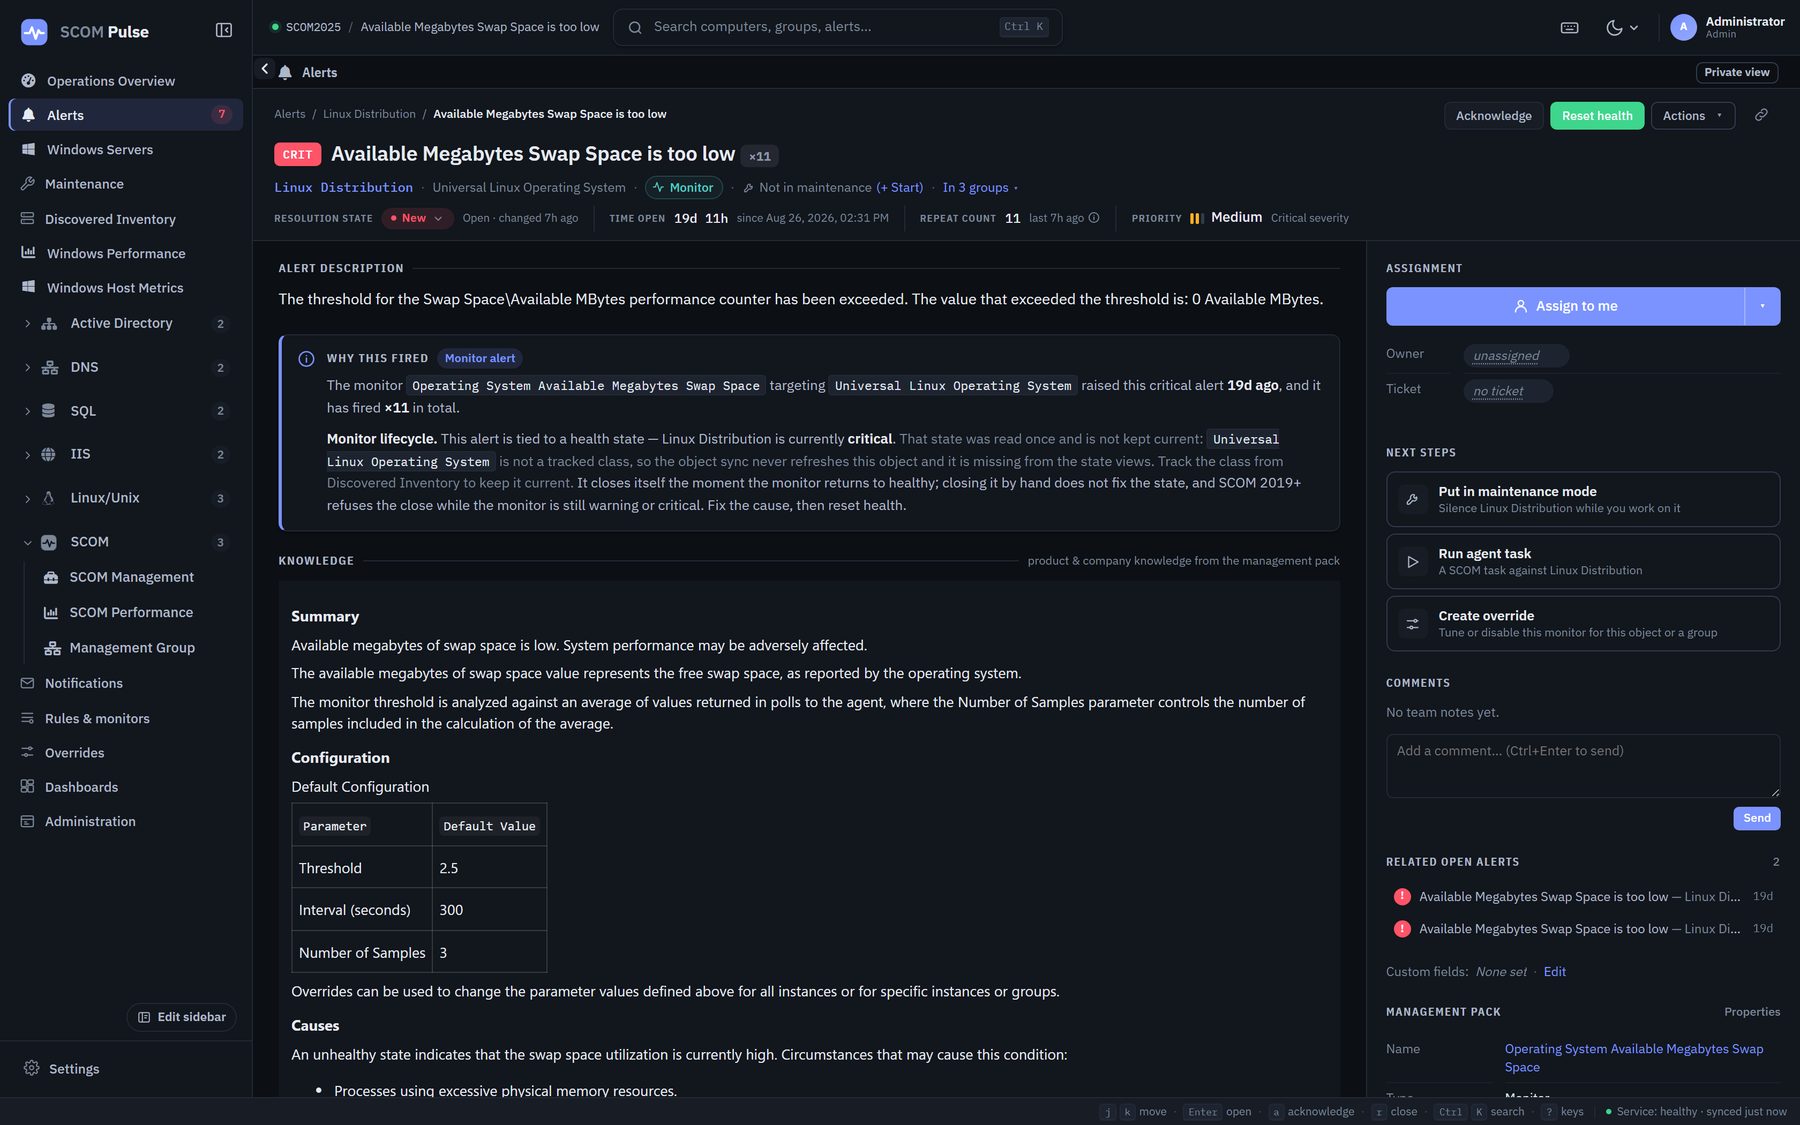Copy alert link icon next to Actions
The image size is (1800, 1125).
1761,116
